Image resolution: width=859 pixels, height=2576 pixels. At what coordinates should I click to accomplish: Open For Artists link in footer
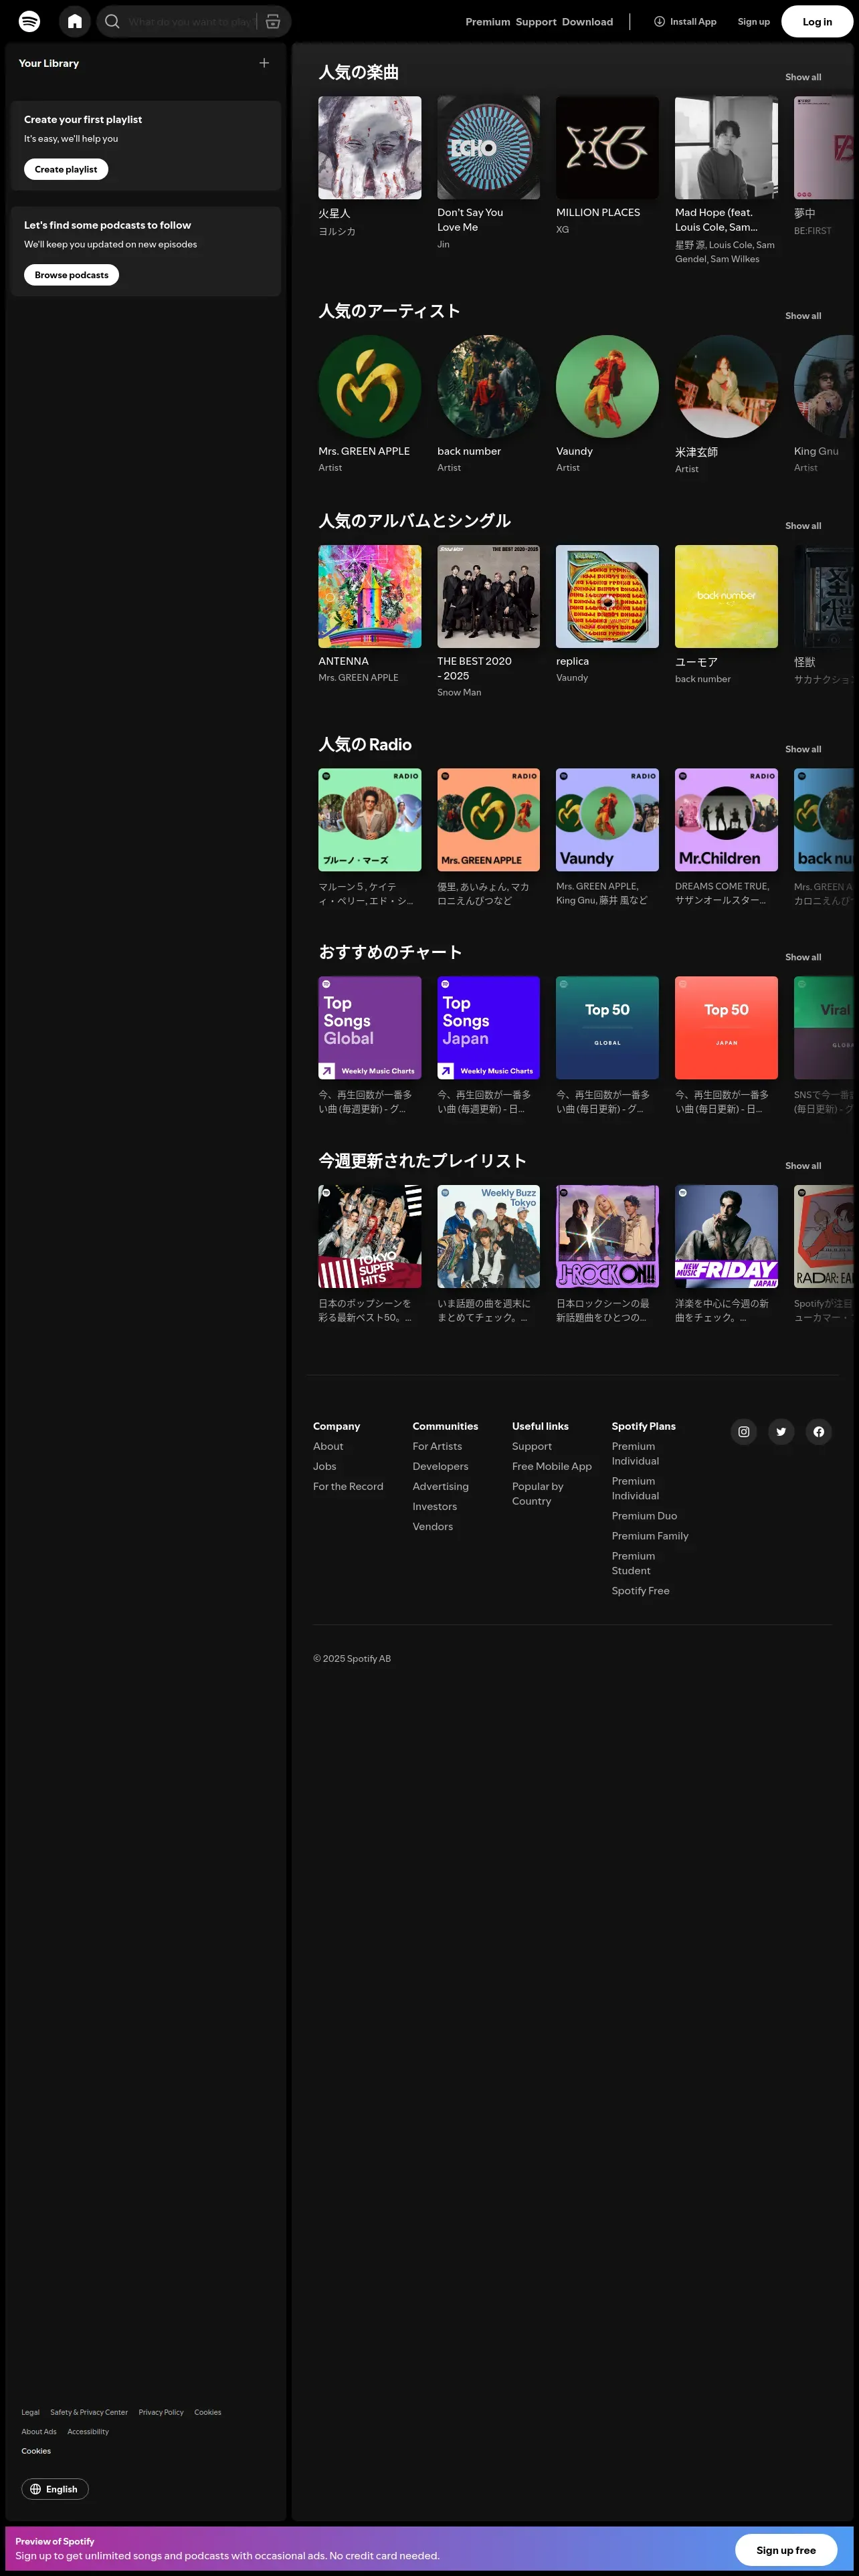437,1446
